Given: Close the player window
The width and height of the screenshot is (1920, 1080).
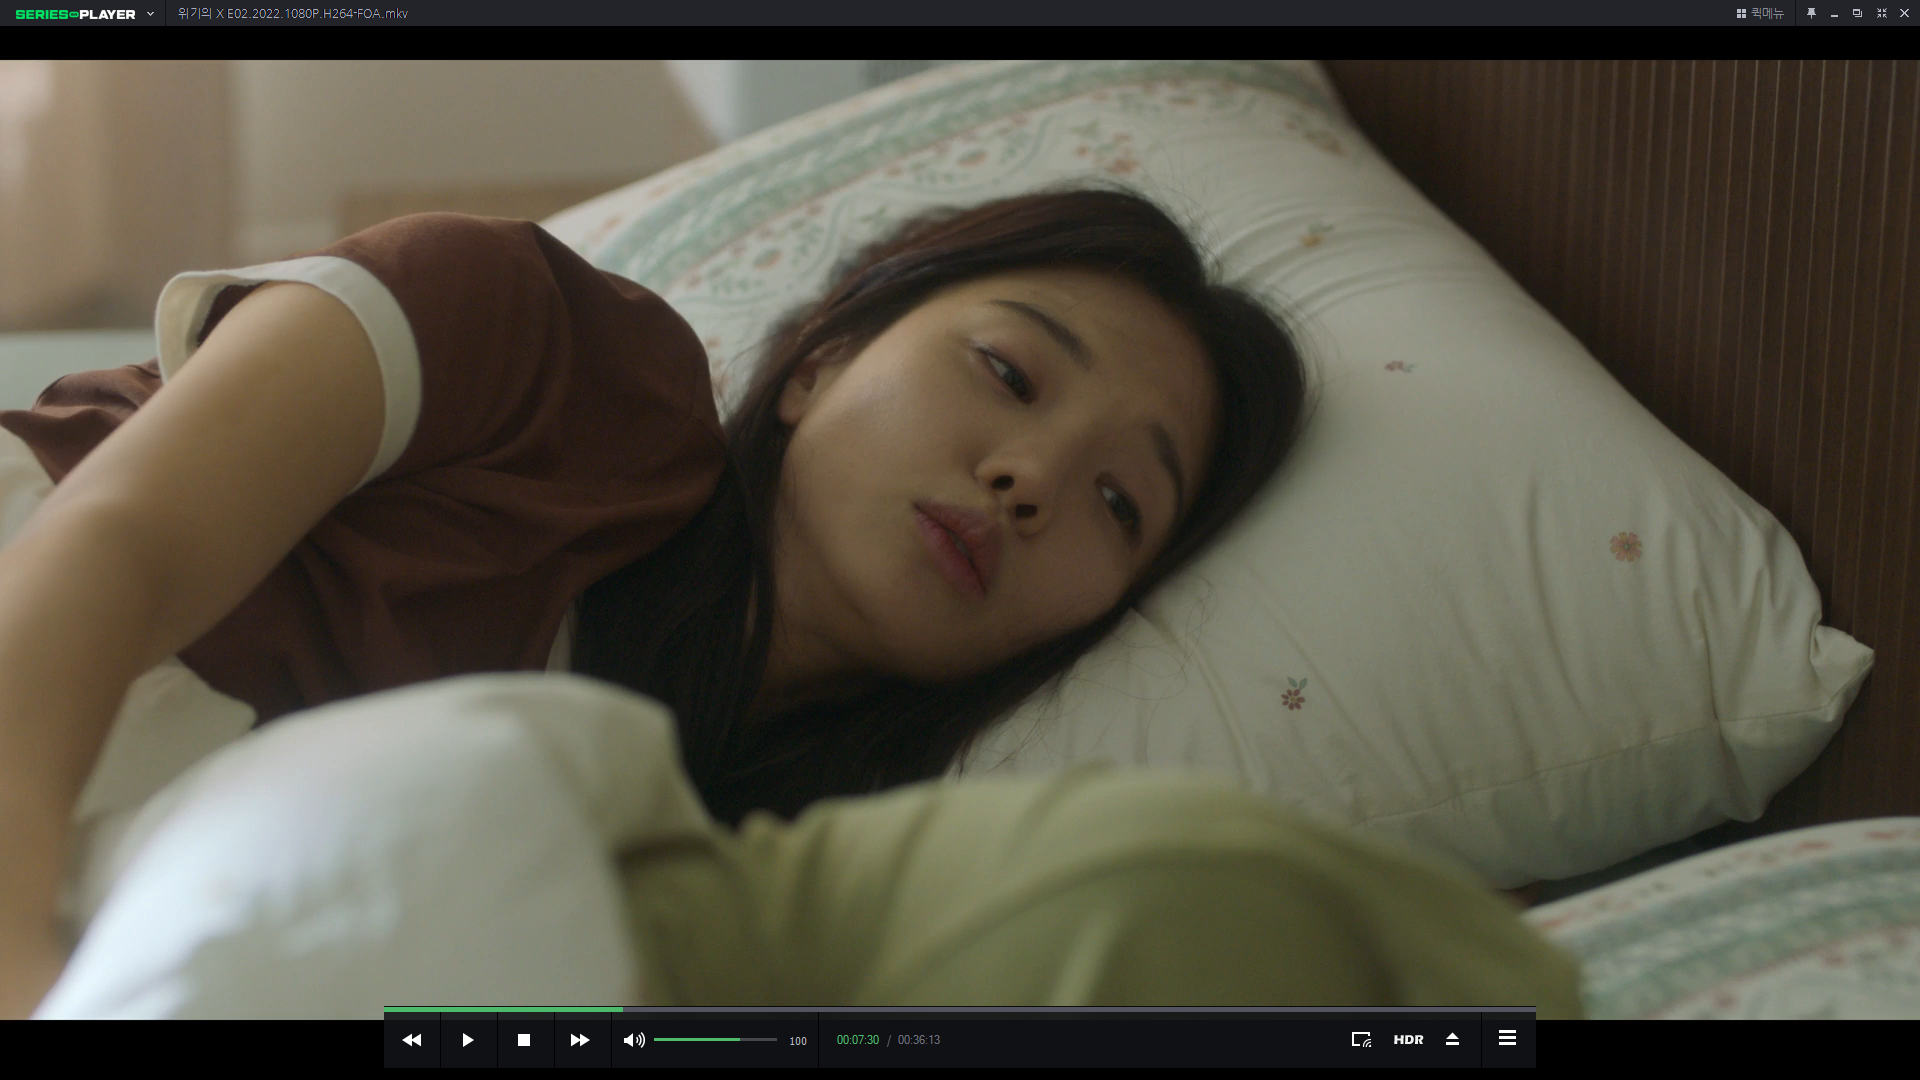Looking at the screenshot, I should pos(1905,14).
